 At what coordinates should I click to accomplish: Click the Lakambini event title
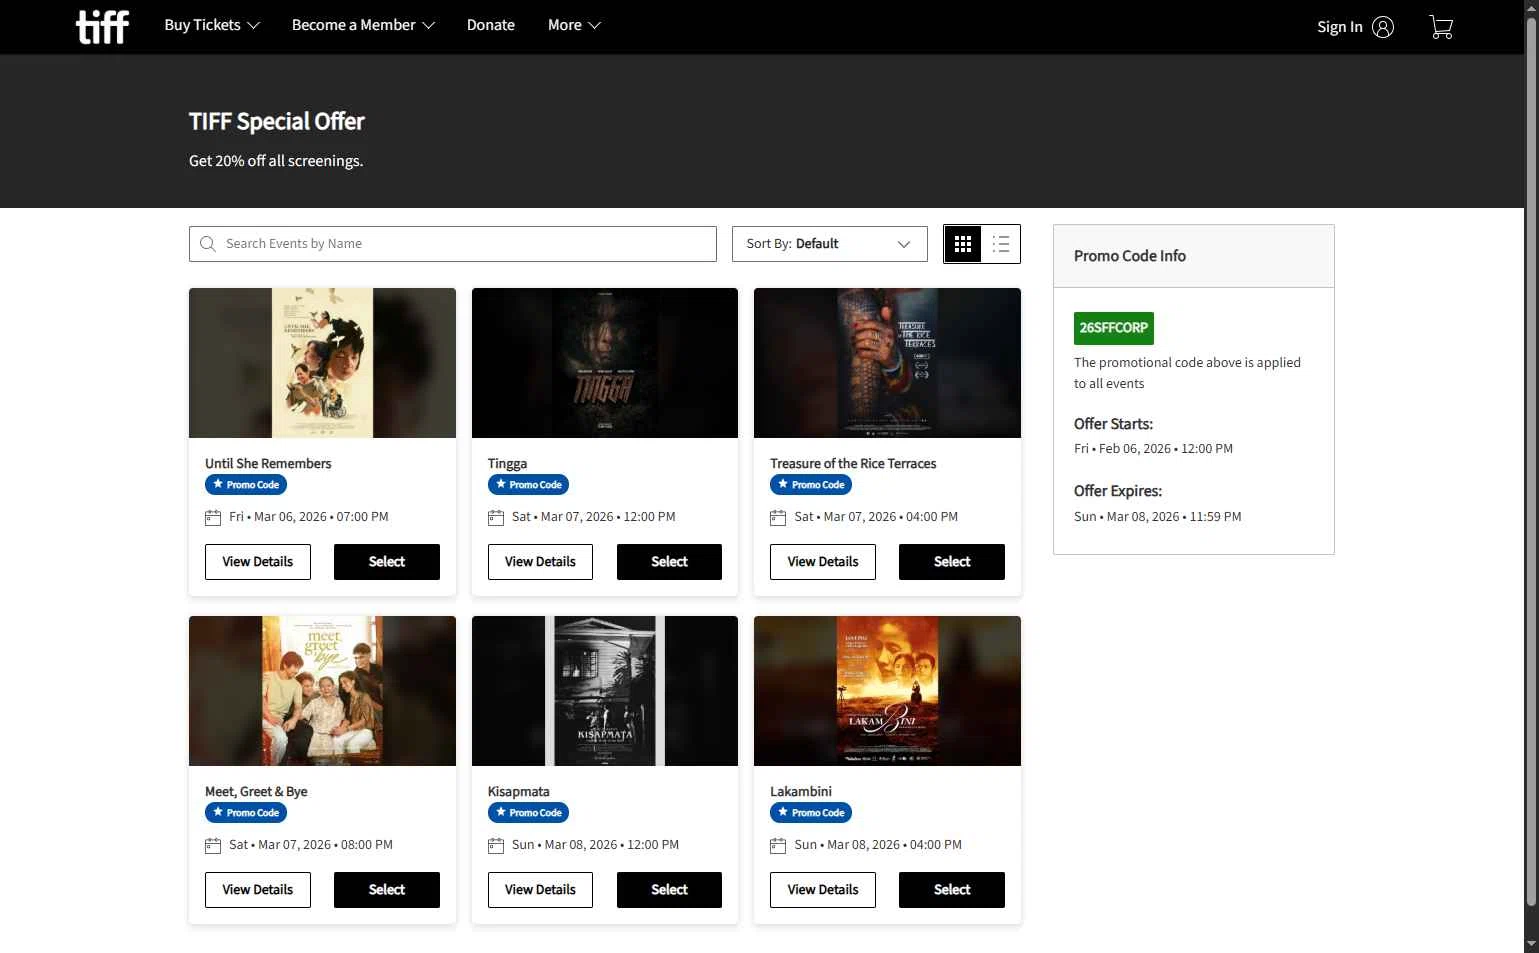[801, 792]
